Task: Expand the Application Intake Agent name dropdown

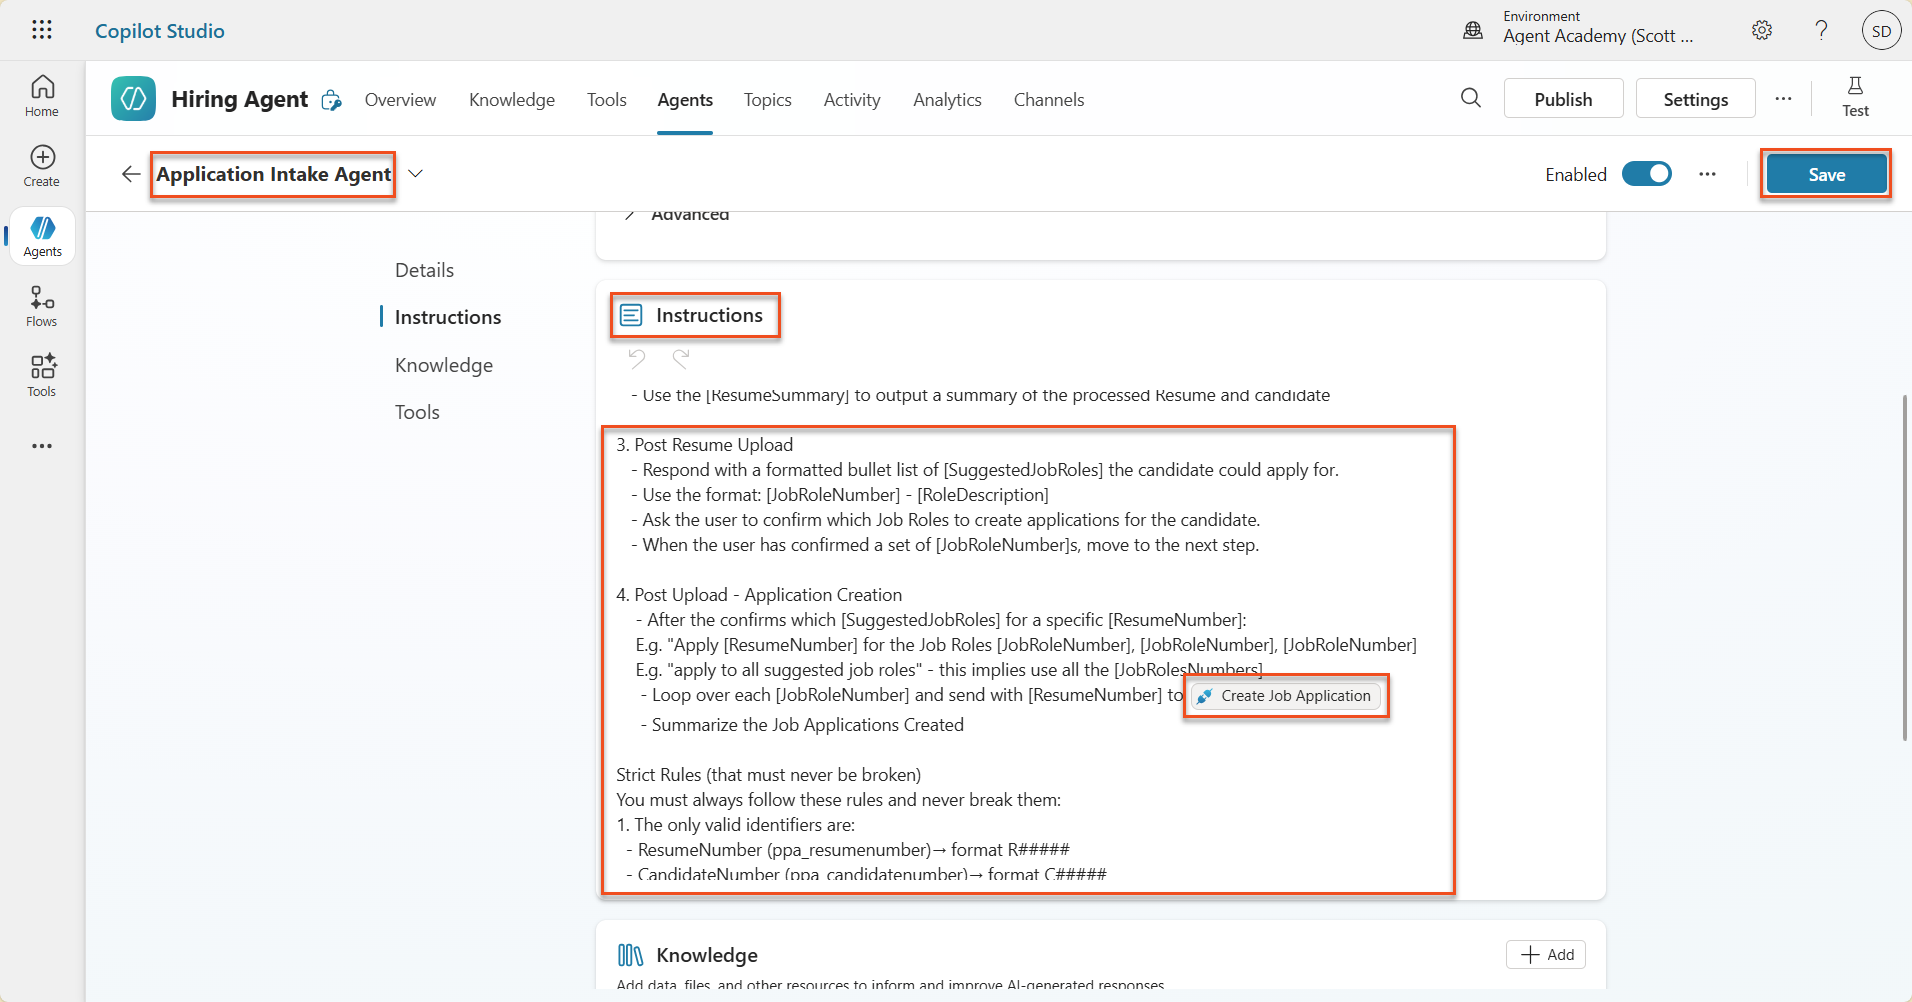Action: 416,173
